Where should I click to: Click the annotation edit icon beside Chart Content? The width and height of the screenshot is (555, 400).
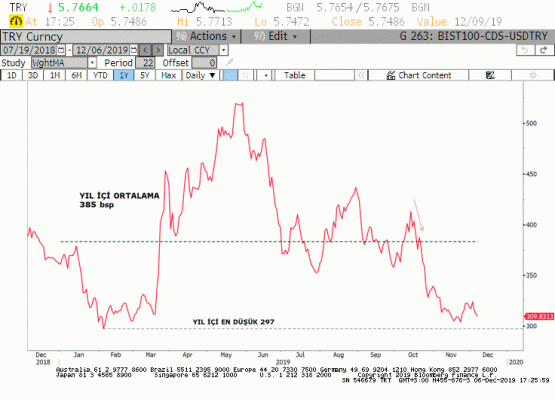coord(490,75)
